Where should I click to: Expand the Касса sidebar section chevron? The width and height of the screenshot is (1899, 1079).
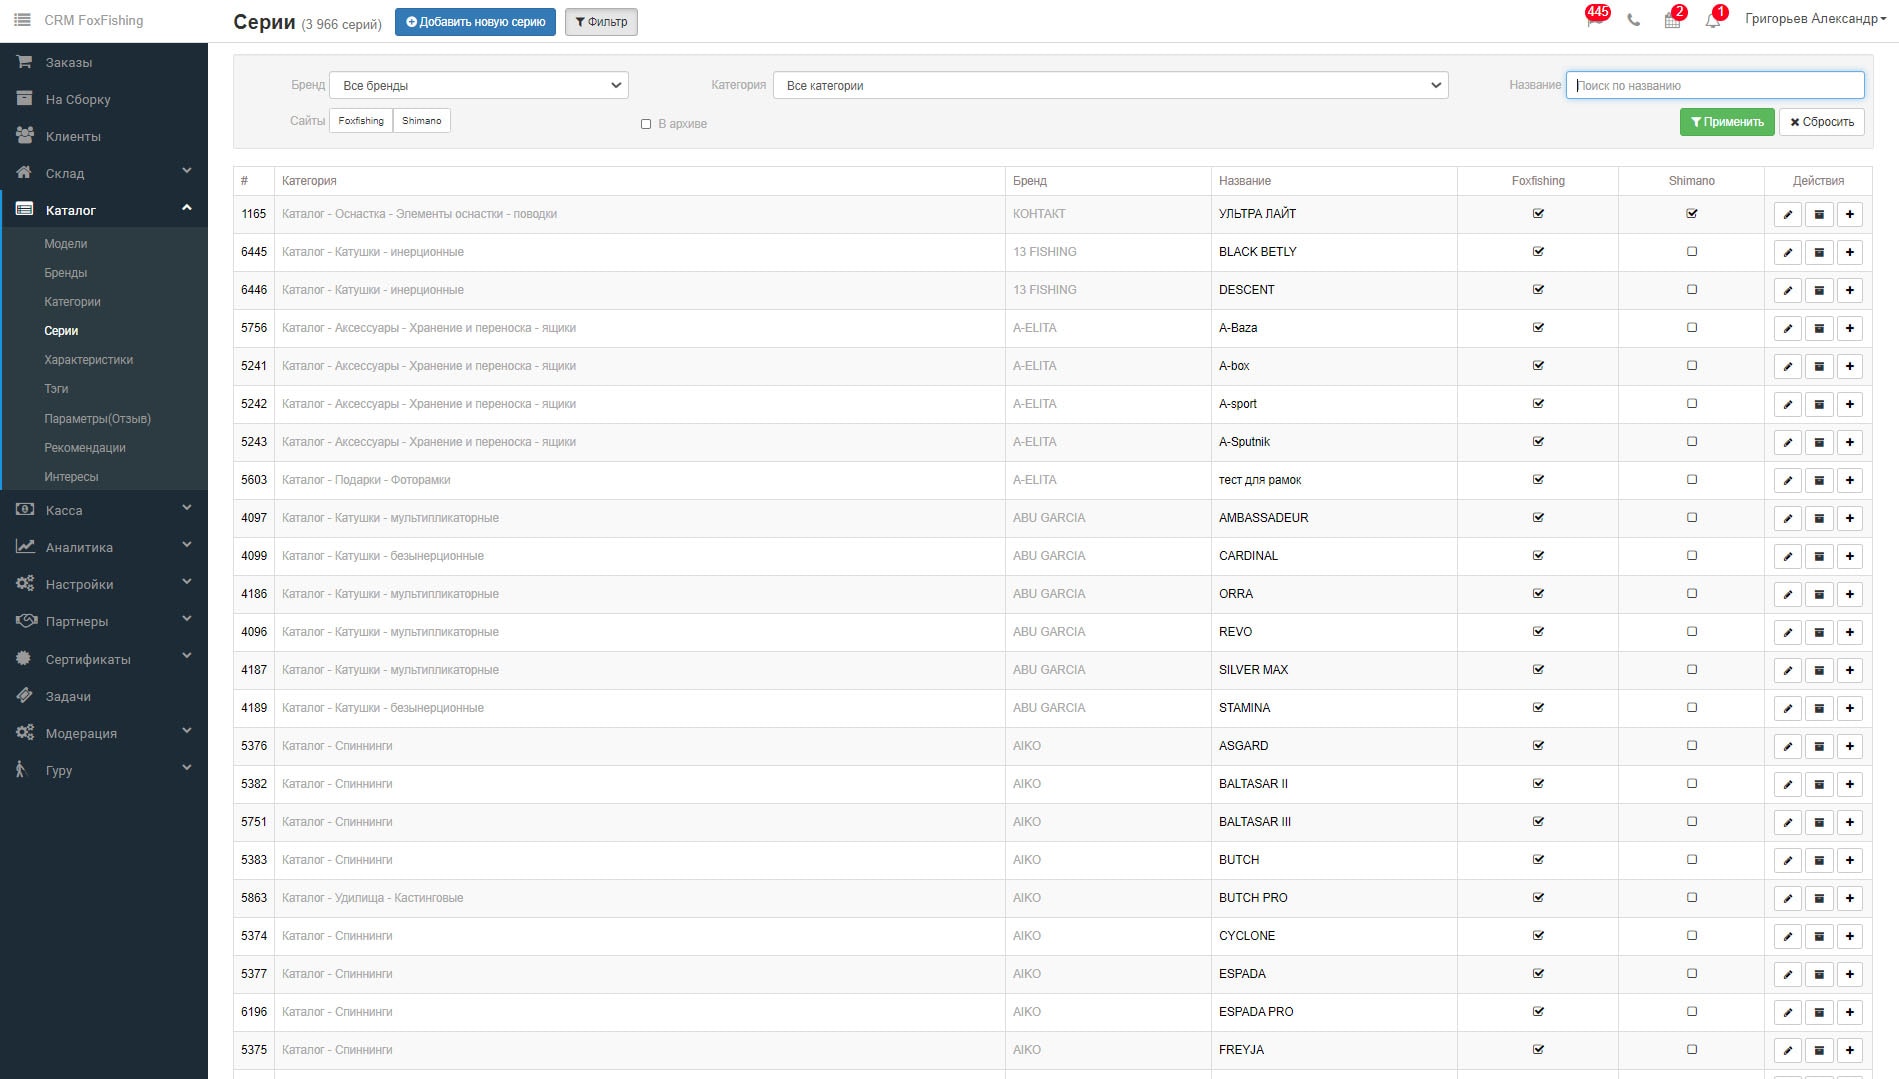click(187, 508)
